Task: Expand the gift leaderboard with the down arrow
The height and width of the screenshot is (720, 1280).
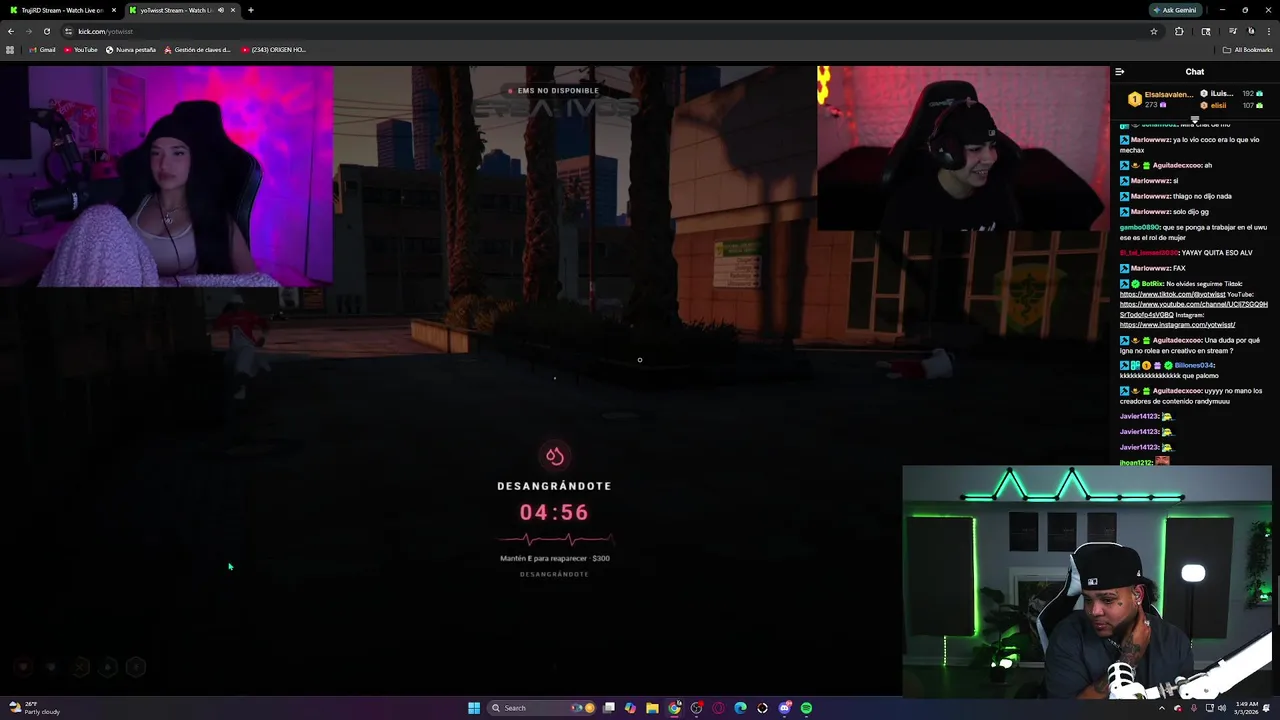Action: coord(1194,118)
